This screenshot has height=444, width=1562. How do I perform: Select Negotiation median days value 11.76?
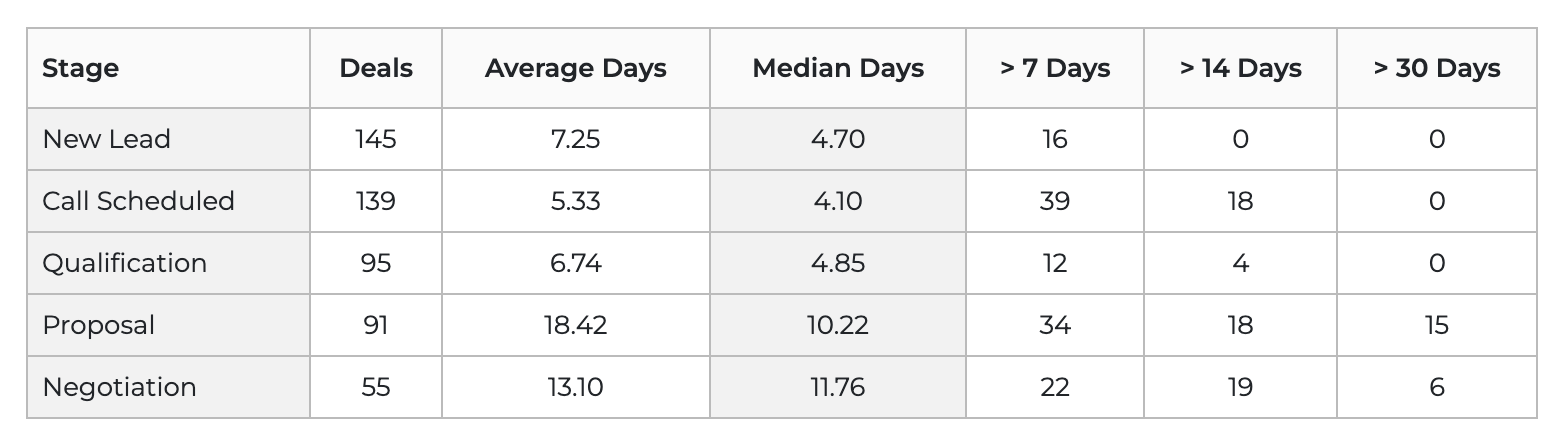pos(838,387)
